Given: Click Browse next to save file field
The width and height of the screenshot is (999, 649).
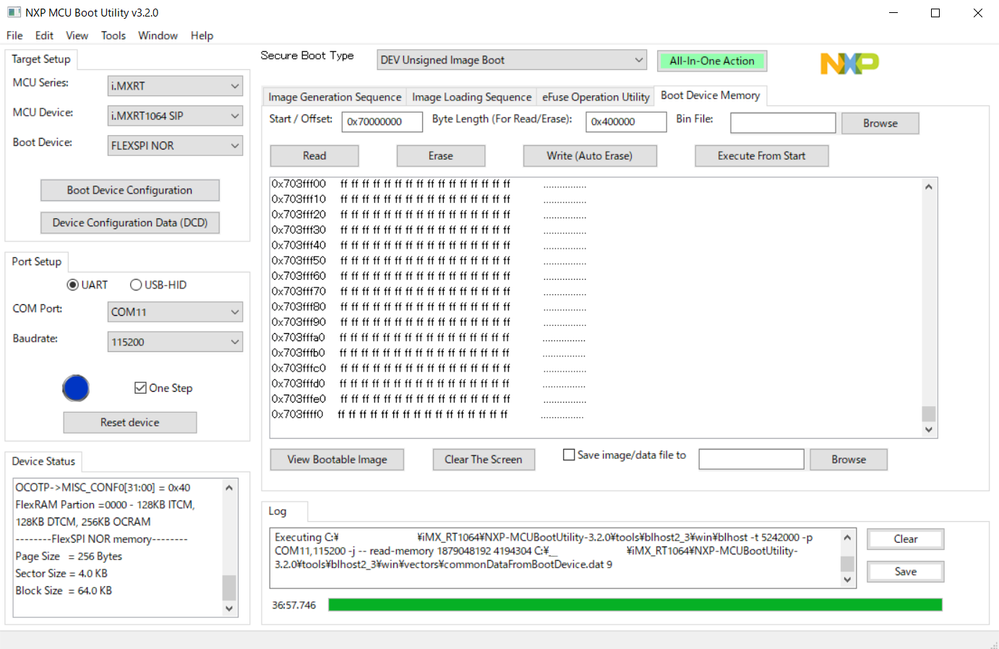Looking at the screenshot, I should pyautogui.click(x=848, y=459).
